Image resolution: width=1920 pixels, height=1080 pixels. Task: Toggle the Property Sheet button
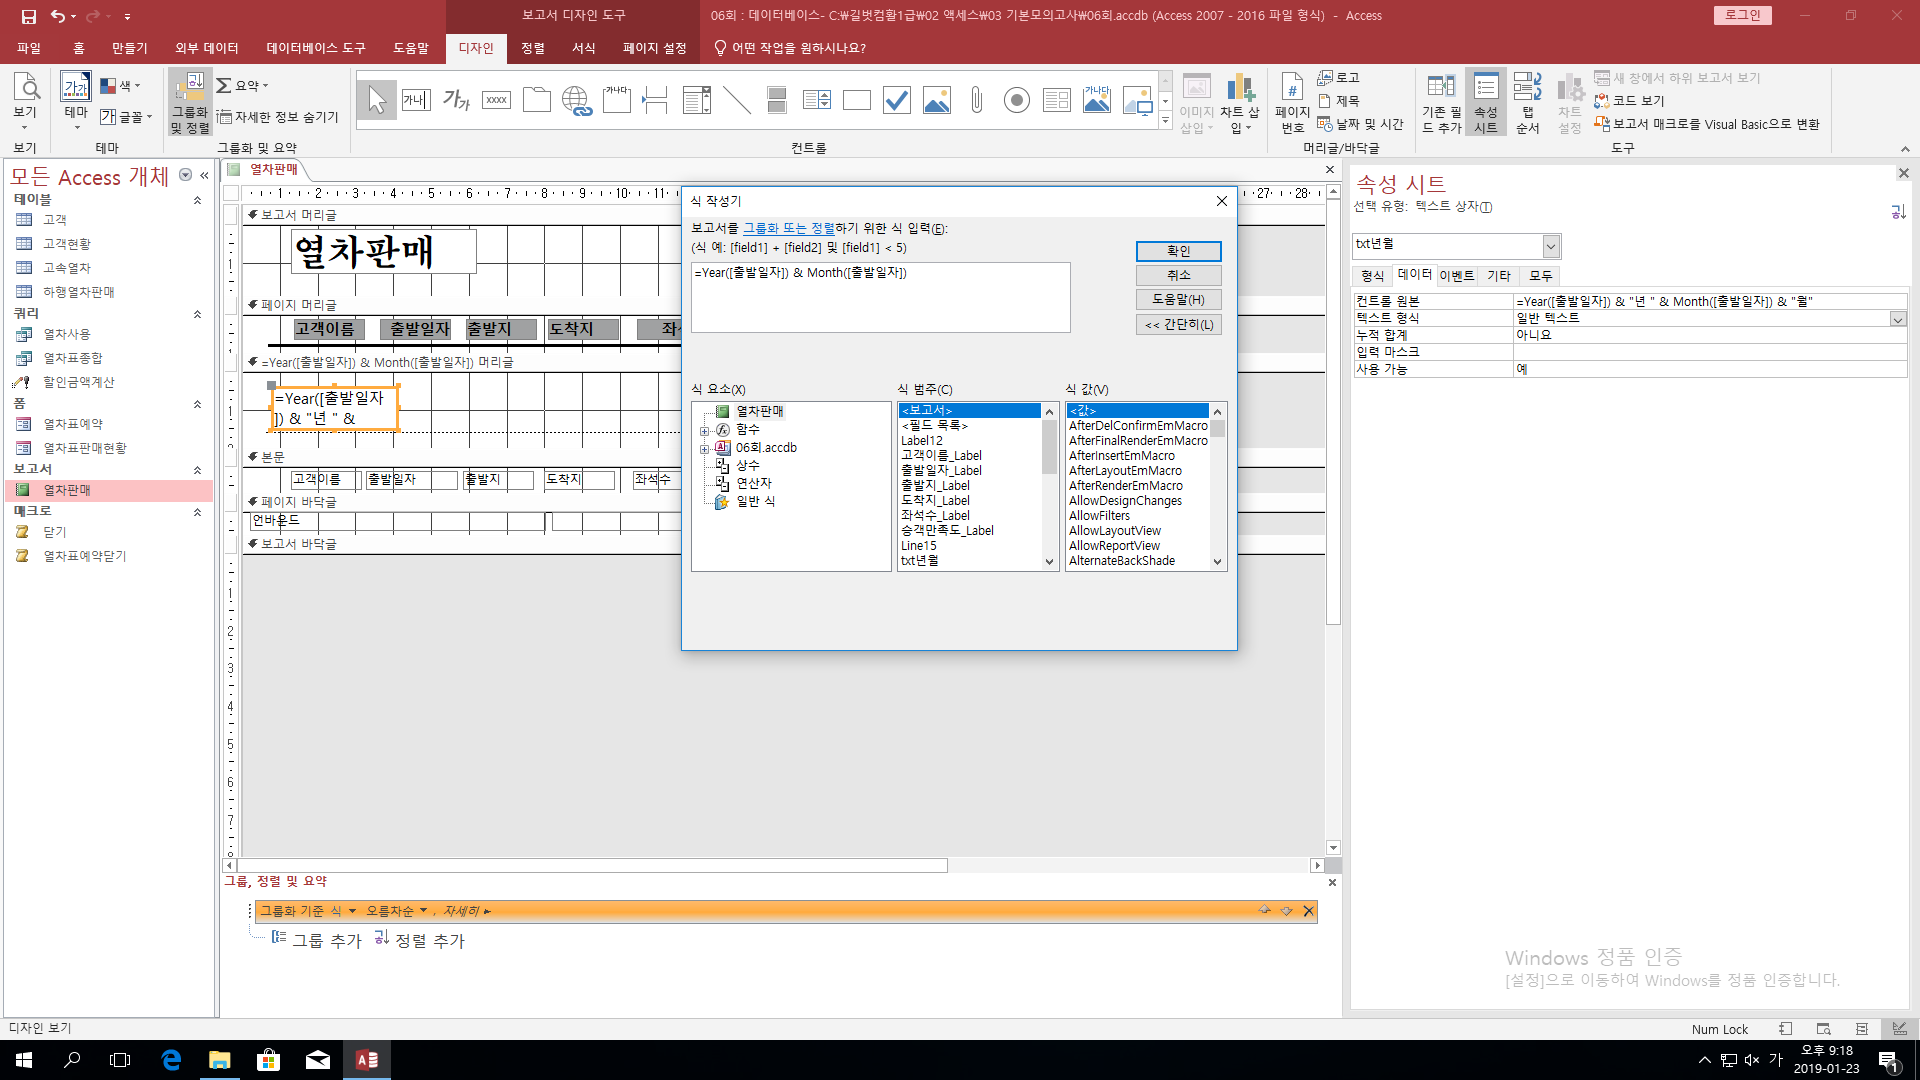click(x=1485, y=101)
